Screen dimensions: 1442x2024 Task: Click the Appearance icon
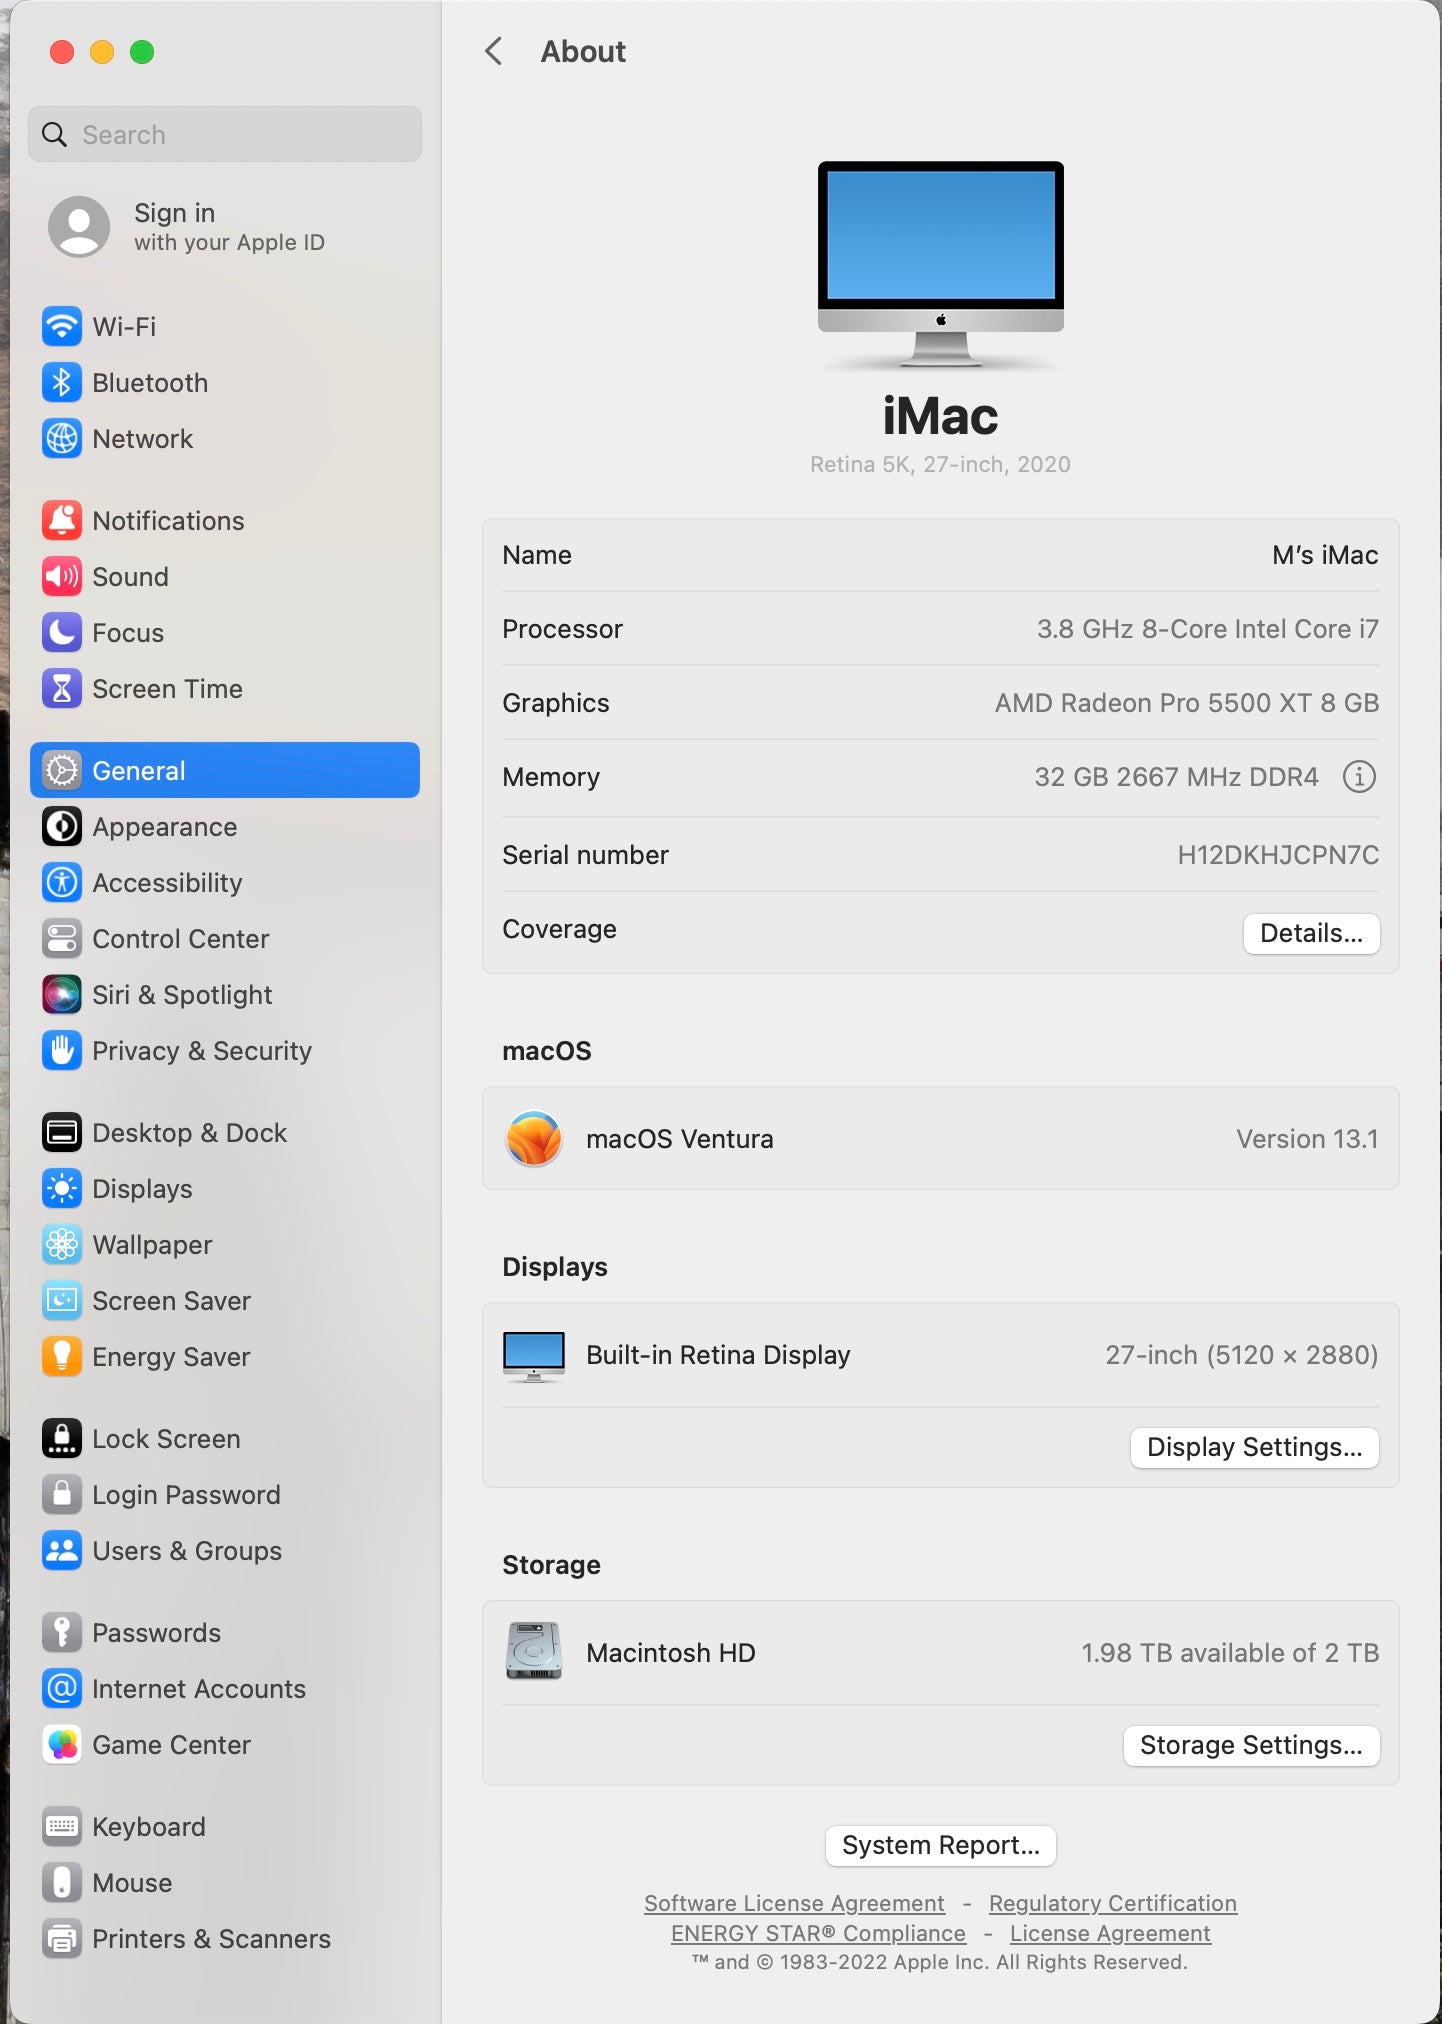pyautogui.click(x=62, y=826)
